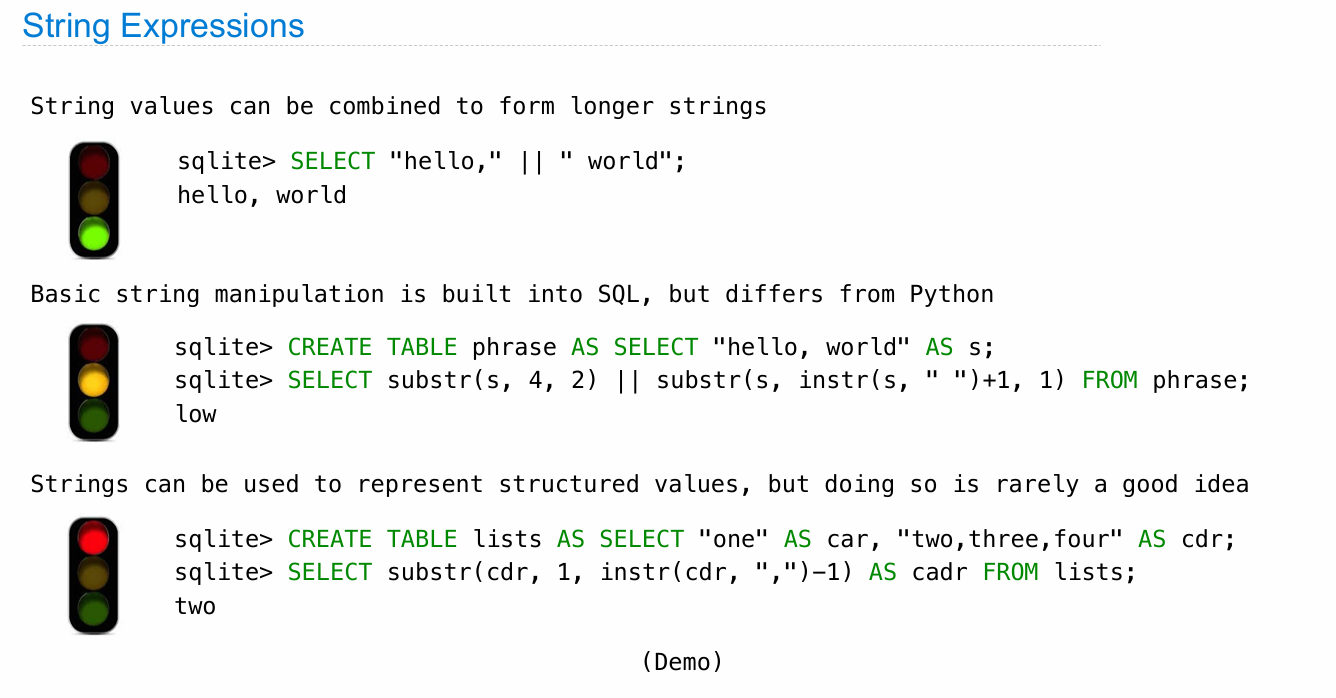Click the dim green bulb in the red-lit traffic light
The width and height of the screenshot is (1336, 698).
94,609
